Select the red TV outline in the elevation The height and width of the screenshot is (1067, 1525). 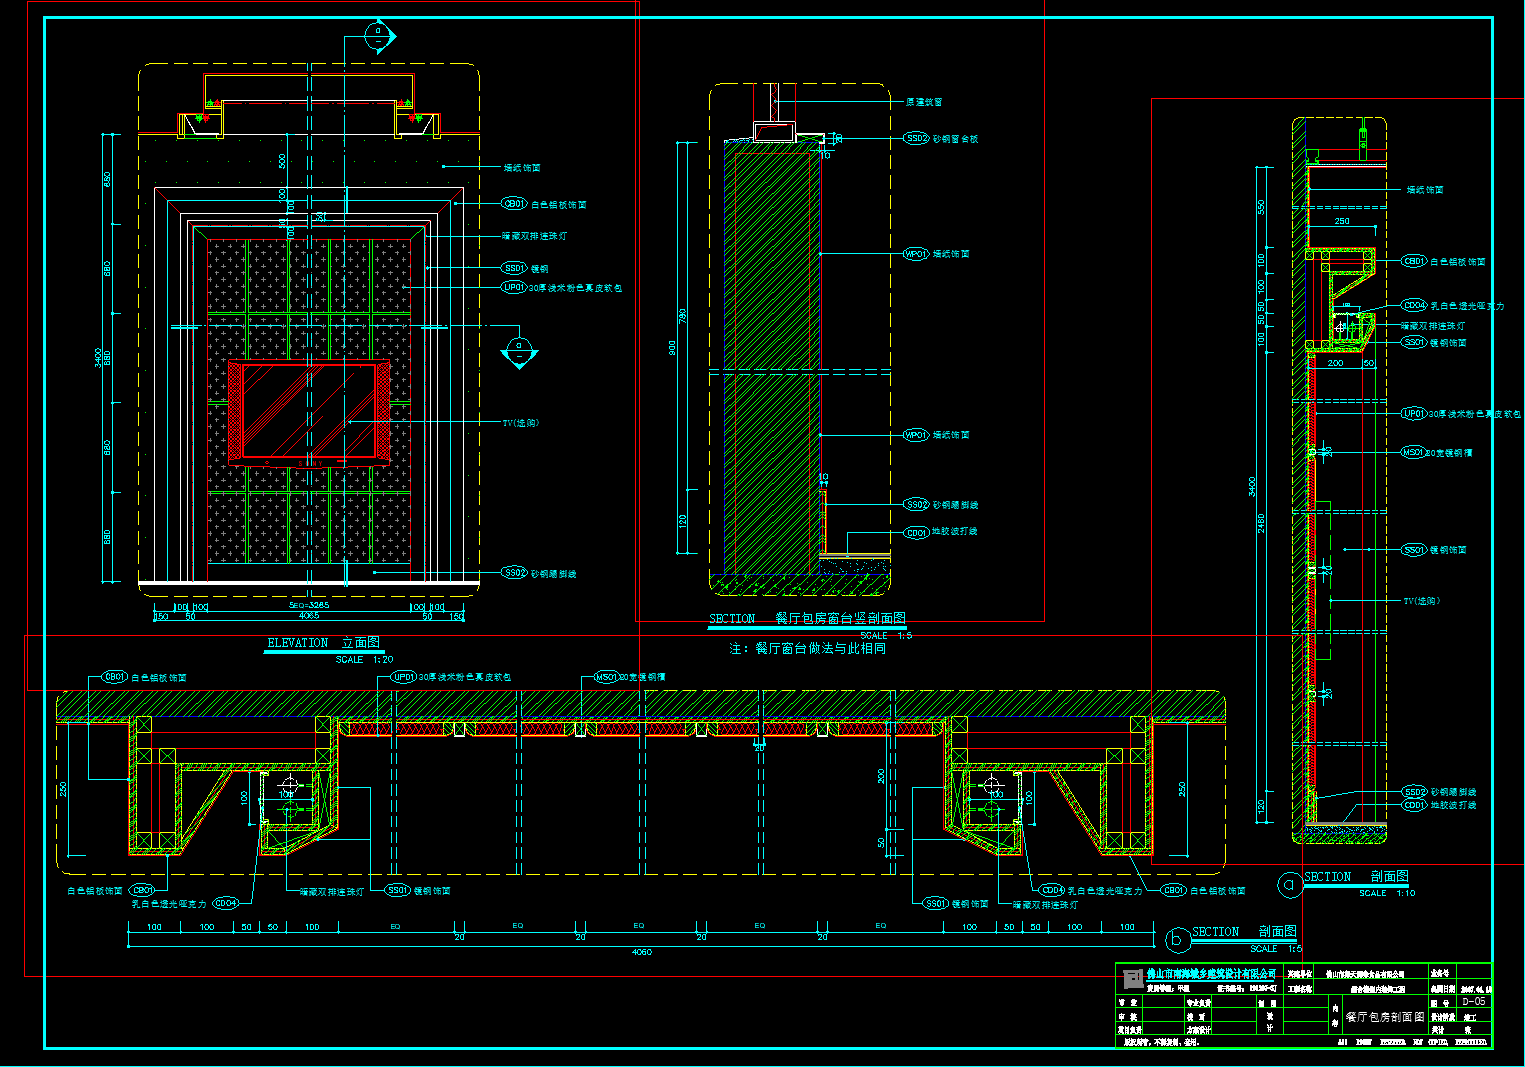(309, 412)
